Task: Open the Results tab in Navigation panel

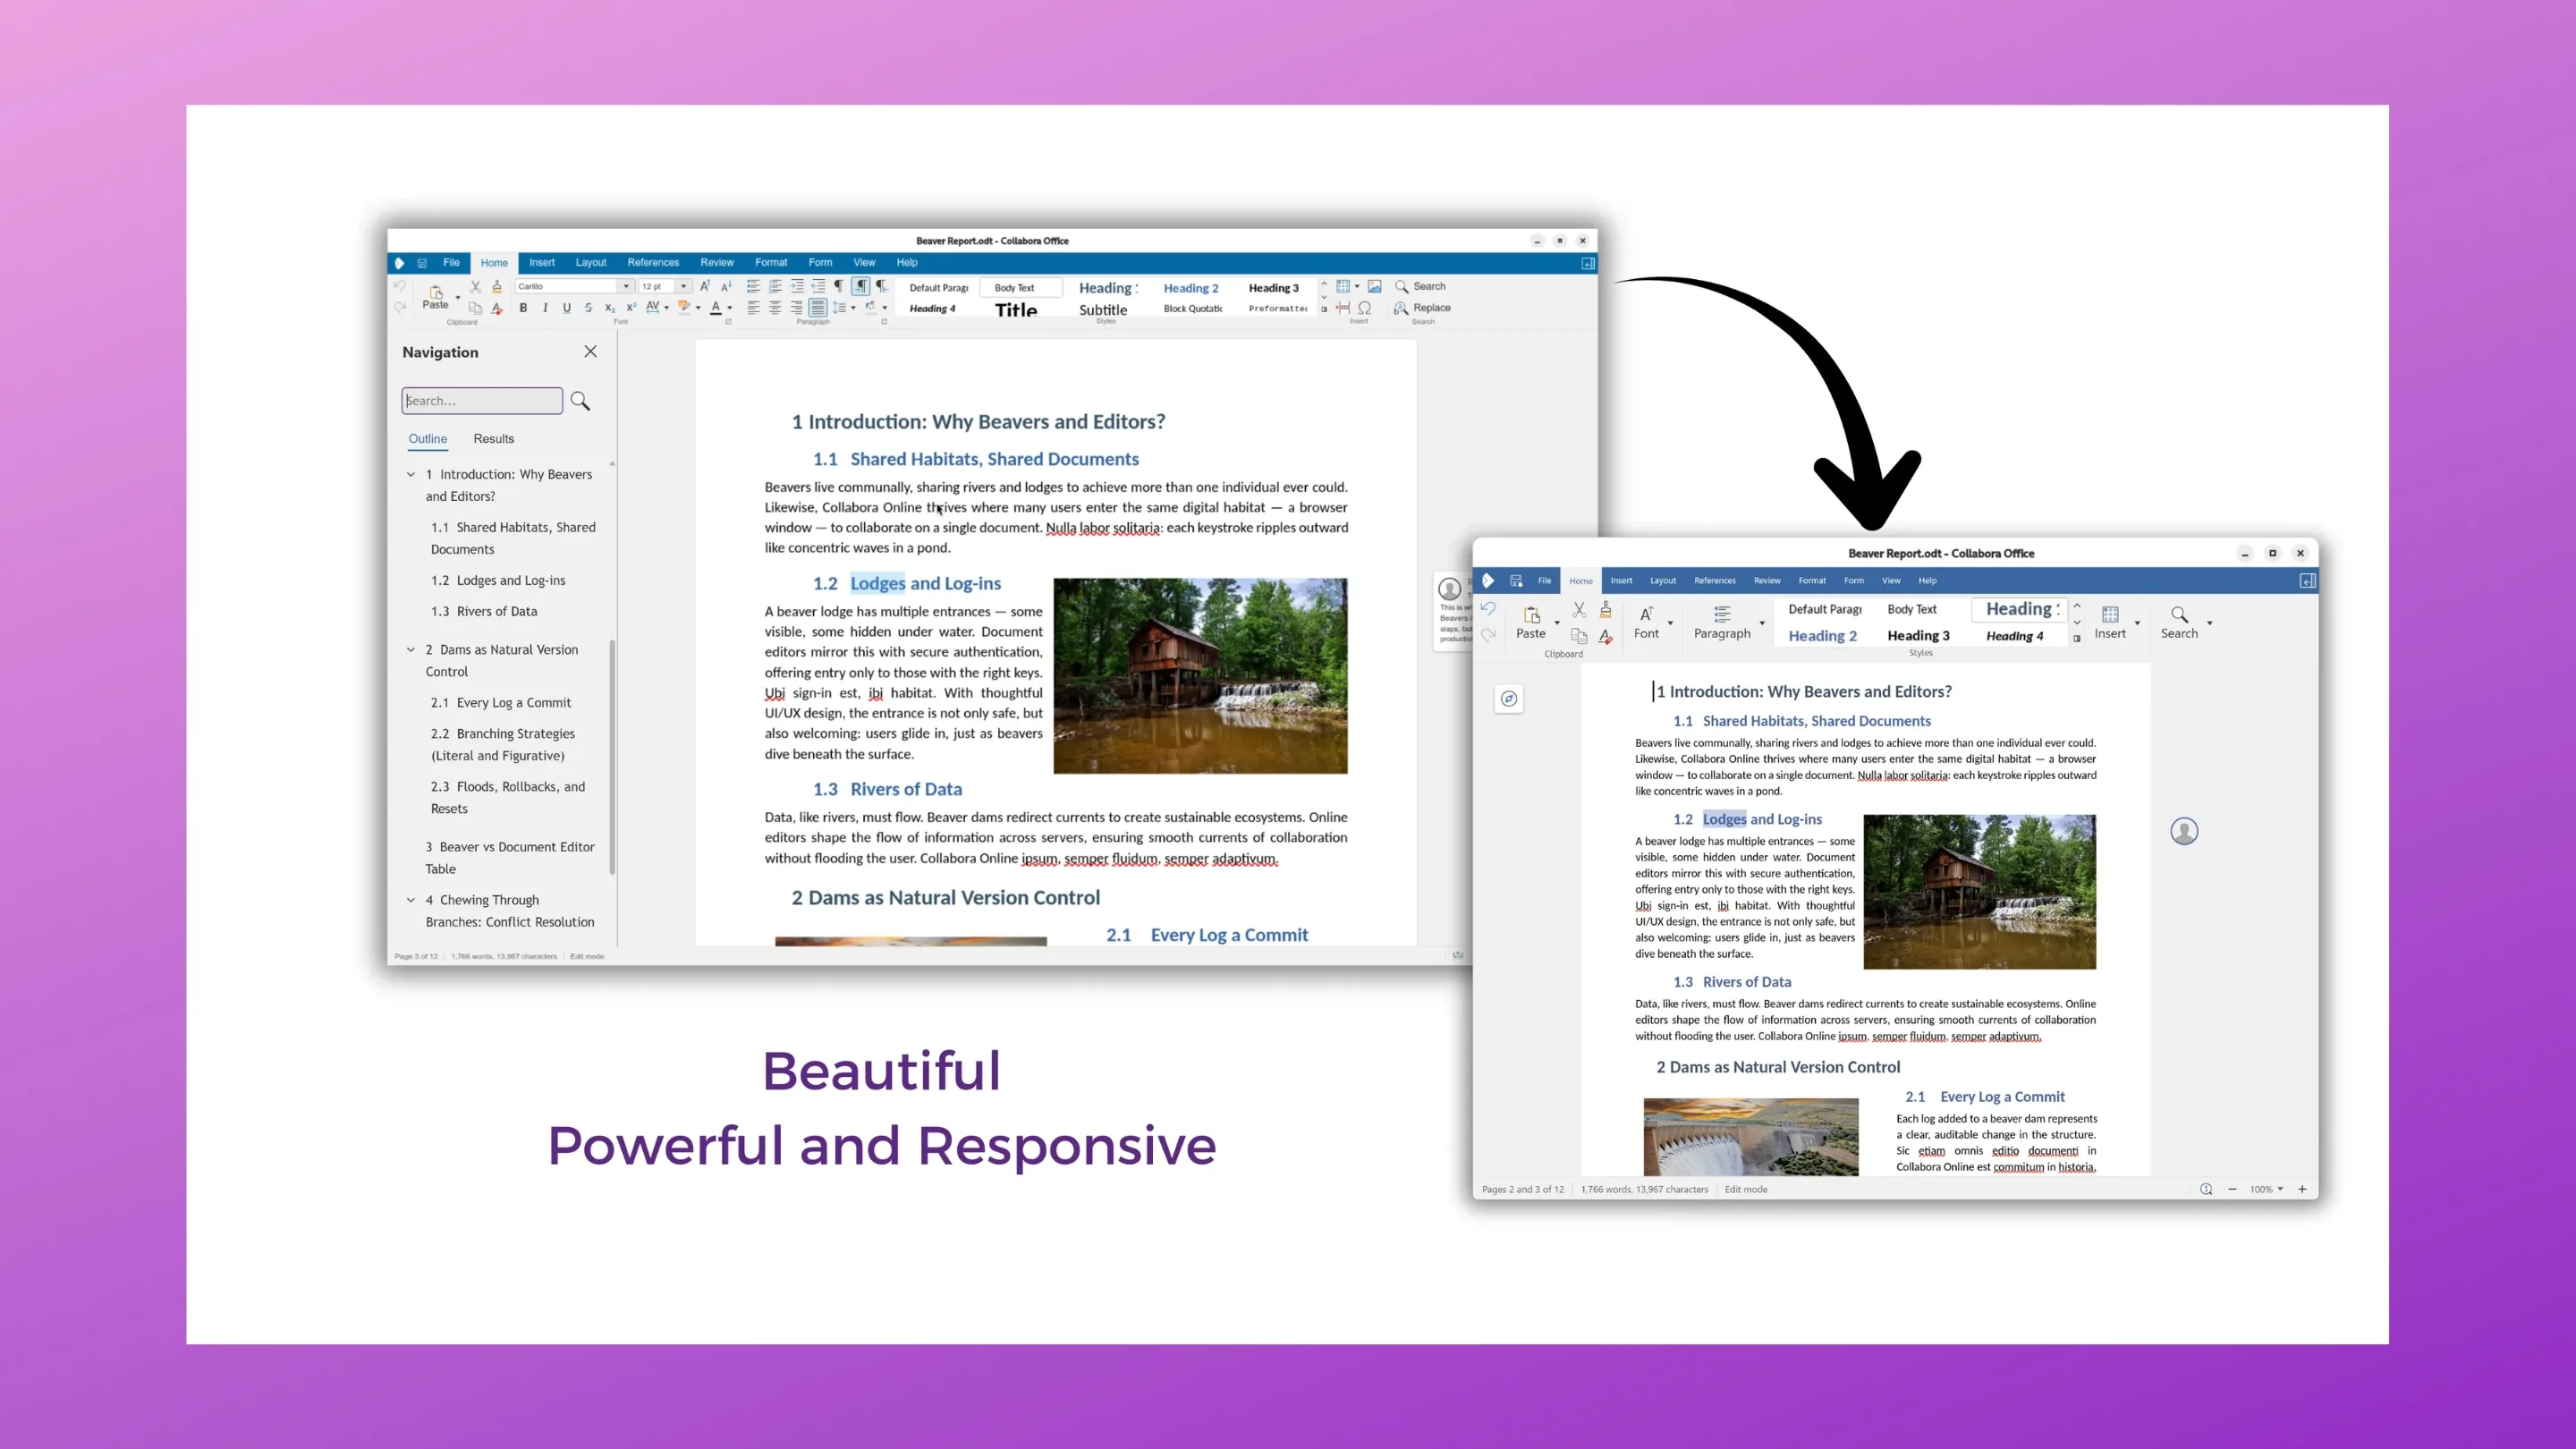Action: point(493,438)
